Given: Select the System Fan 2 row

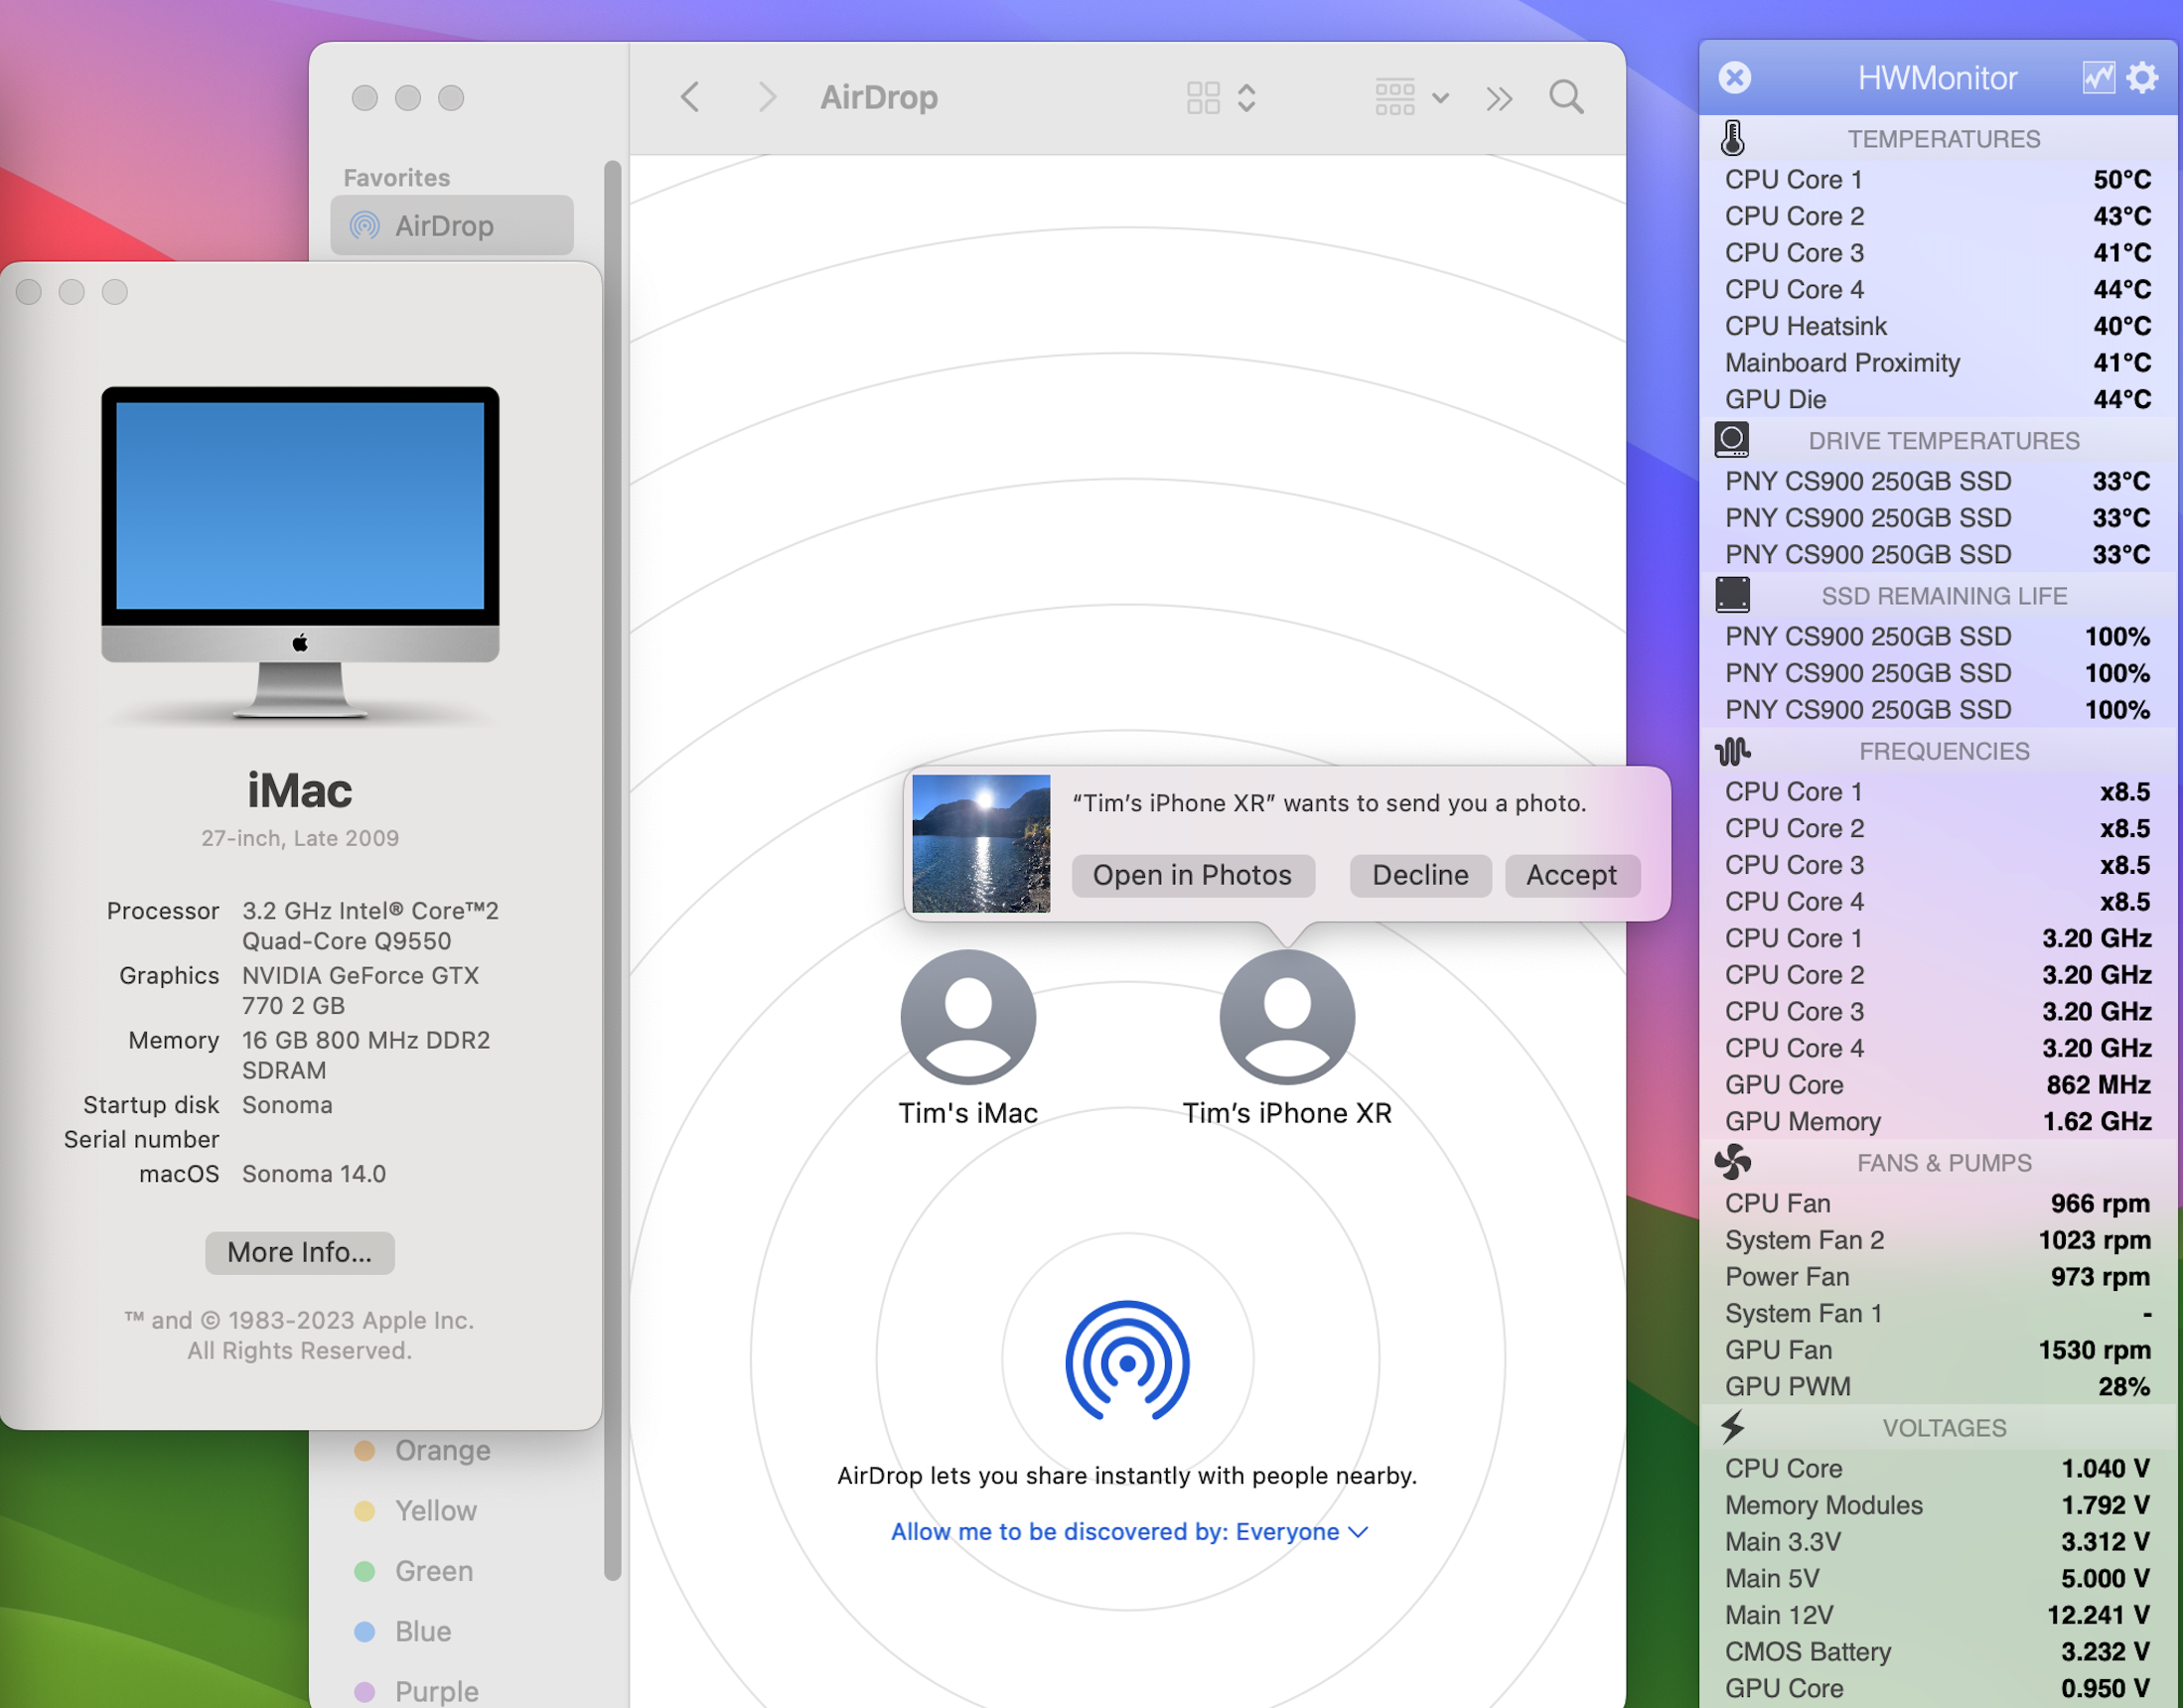Looking at the screenshot, I should tap(1938, 1240).
